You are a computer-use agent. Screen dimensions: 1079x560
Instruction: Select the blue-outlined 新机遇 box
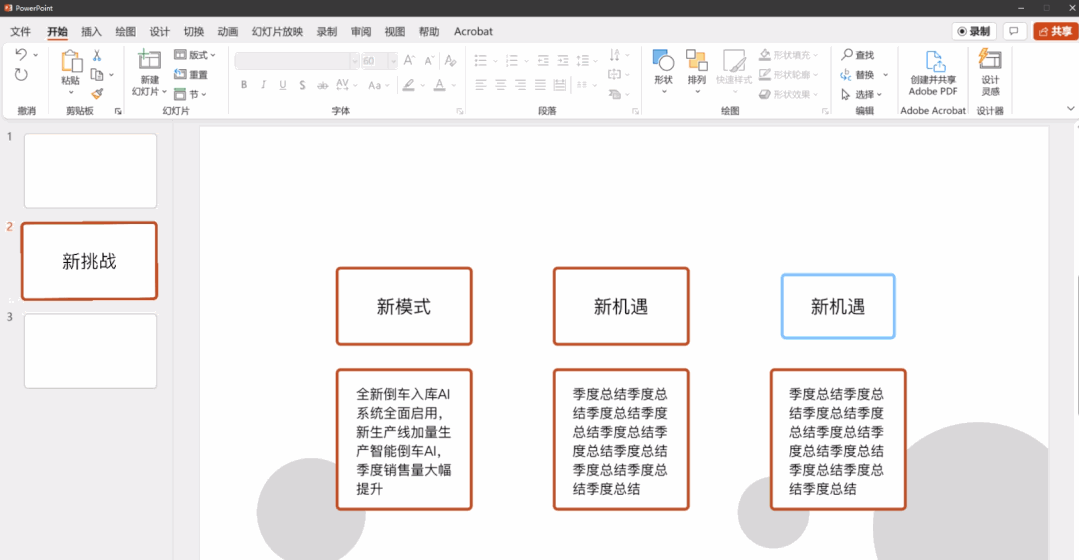[838, 306]
